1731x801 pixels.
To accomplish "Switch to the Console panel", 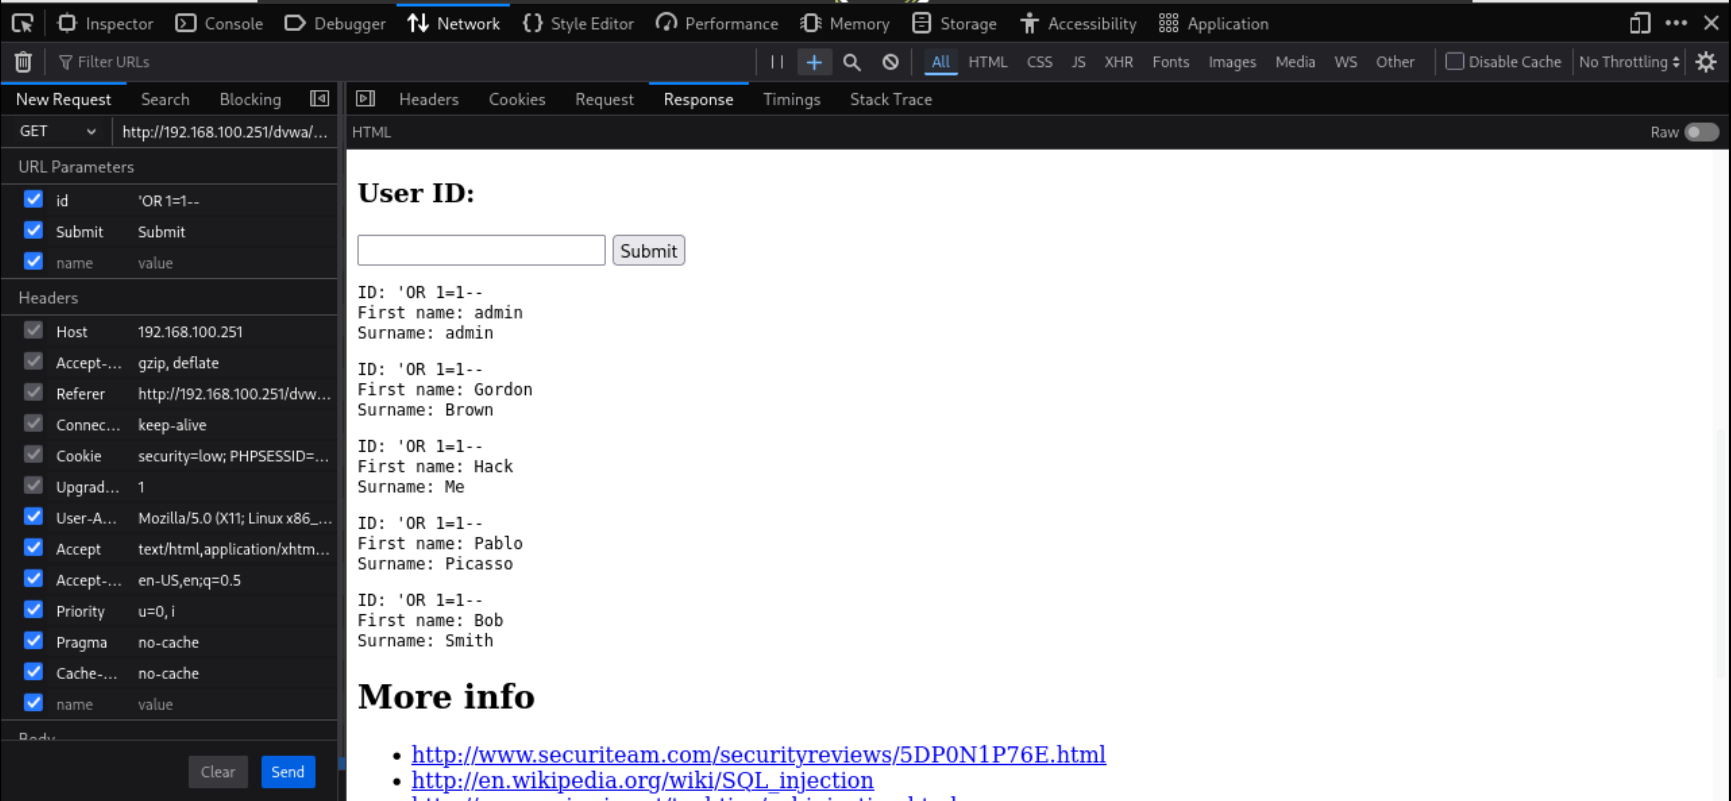I will pos(219,23).
